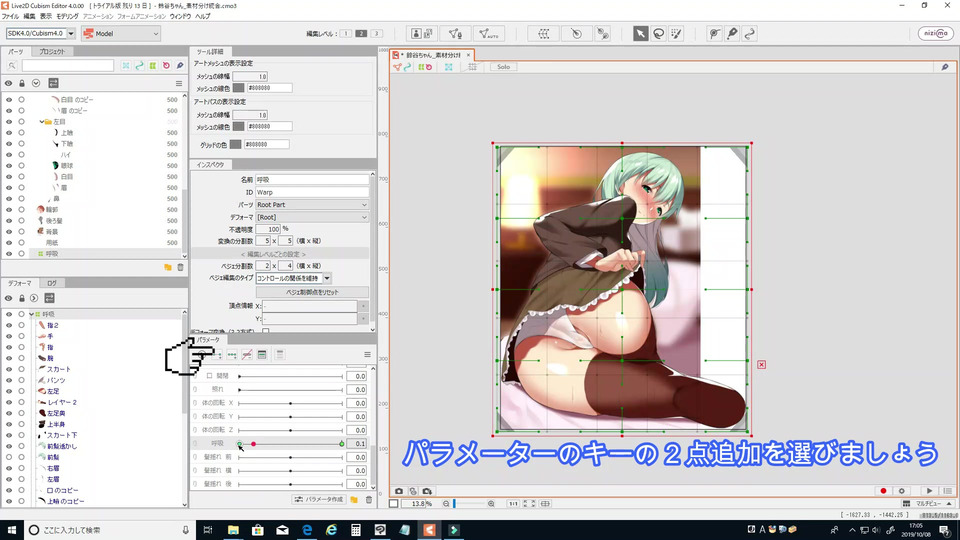Click the parameter palette layout icon
The height and width of the screenshot is (540, 960).
click(262, 354)
